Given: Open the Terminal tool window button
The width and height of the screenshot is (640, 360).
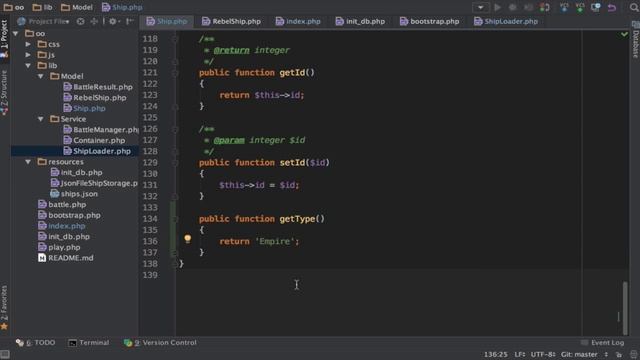Looking at the screenshot, I should pyautogui.click(x=89, y=343).
